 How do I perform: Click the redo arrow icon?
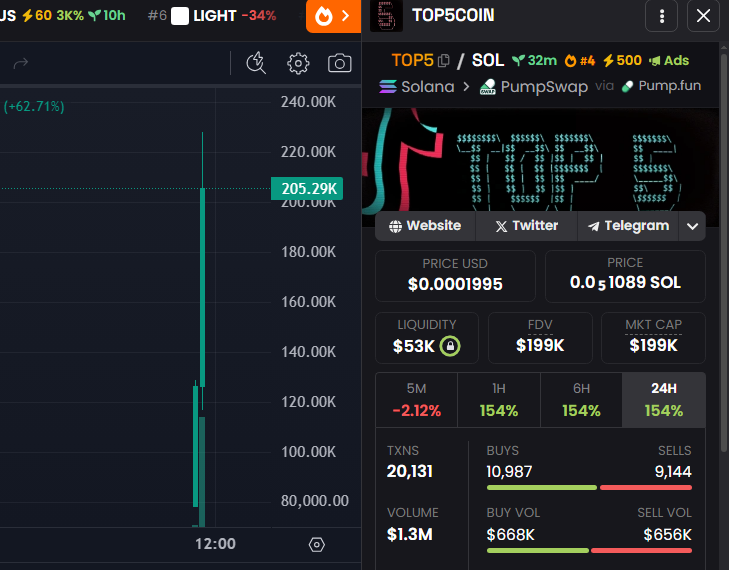pos(20,63)
